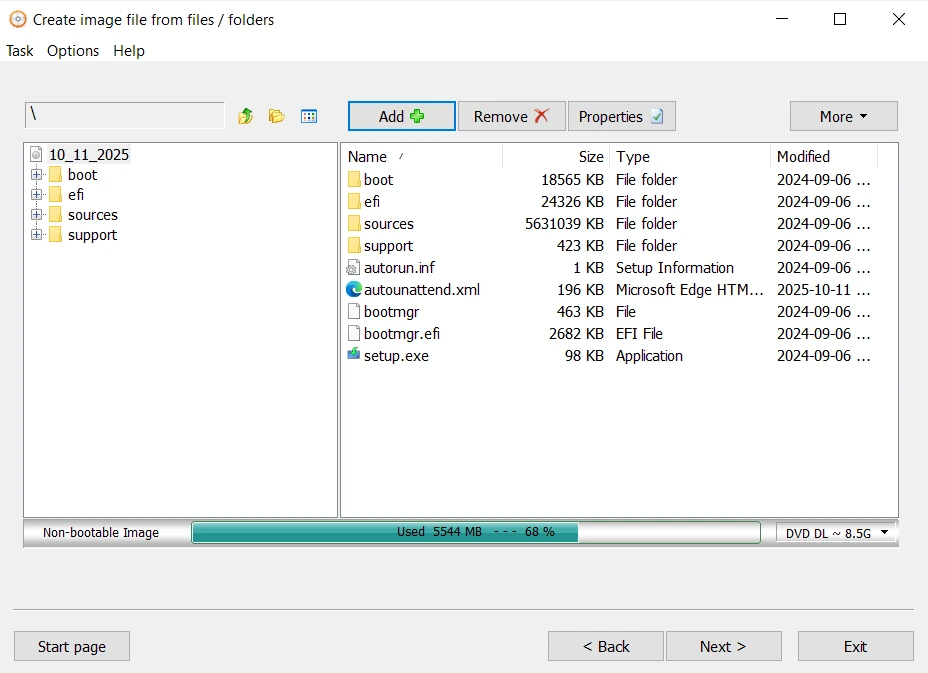Viewport: 928px width, 673px height.
Task: Click the used space progress bar
Action: click(475, 532)
